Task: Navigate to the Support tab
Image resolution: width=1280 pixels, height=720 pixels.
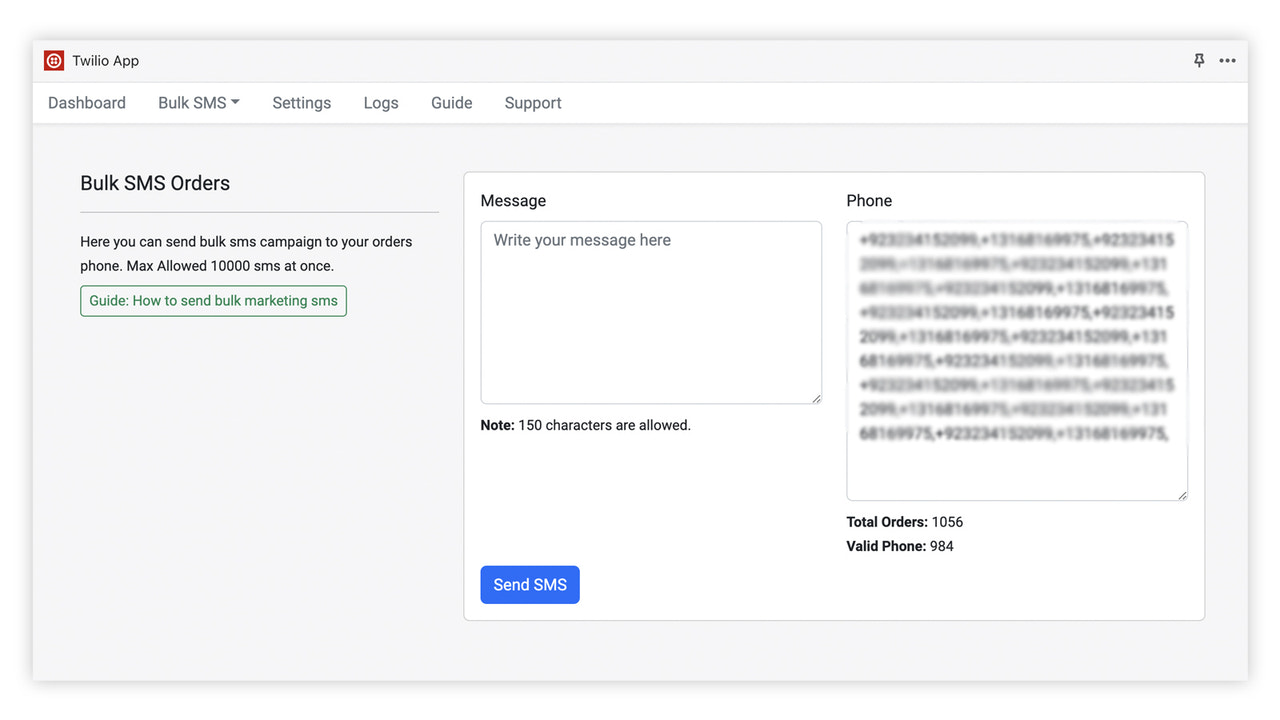Action: click(x=533, y=103)
